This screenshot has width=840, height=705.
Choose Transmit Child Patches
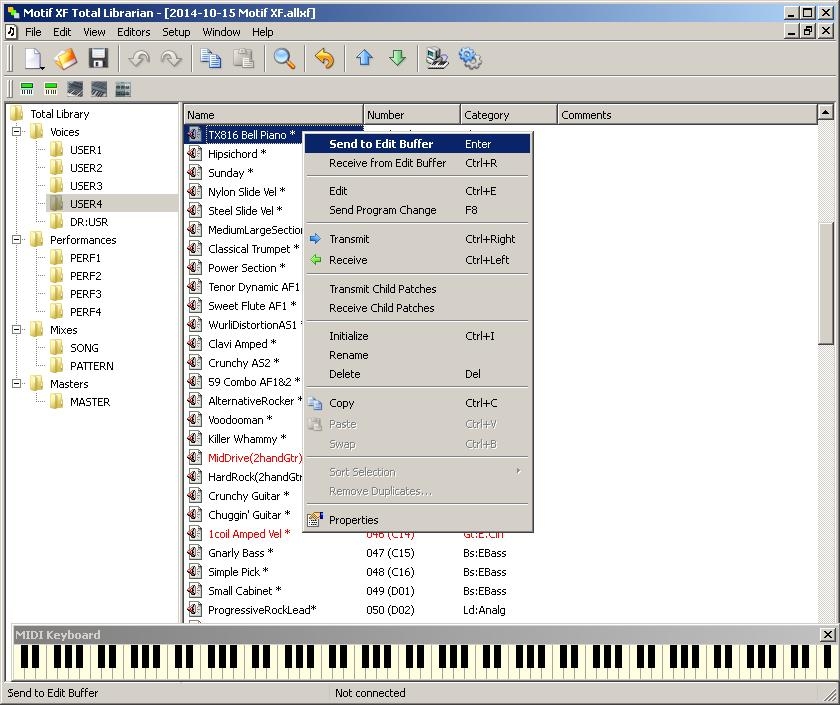[417, 289]
